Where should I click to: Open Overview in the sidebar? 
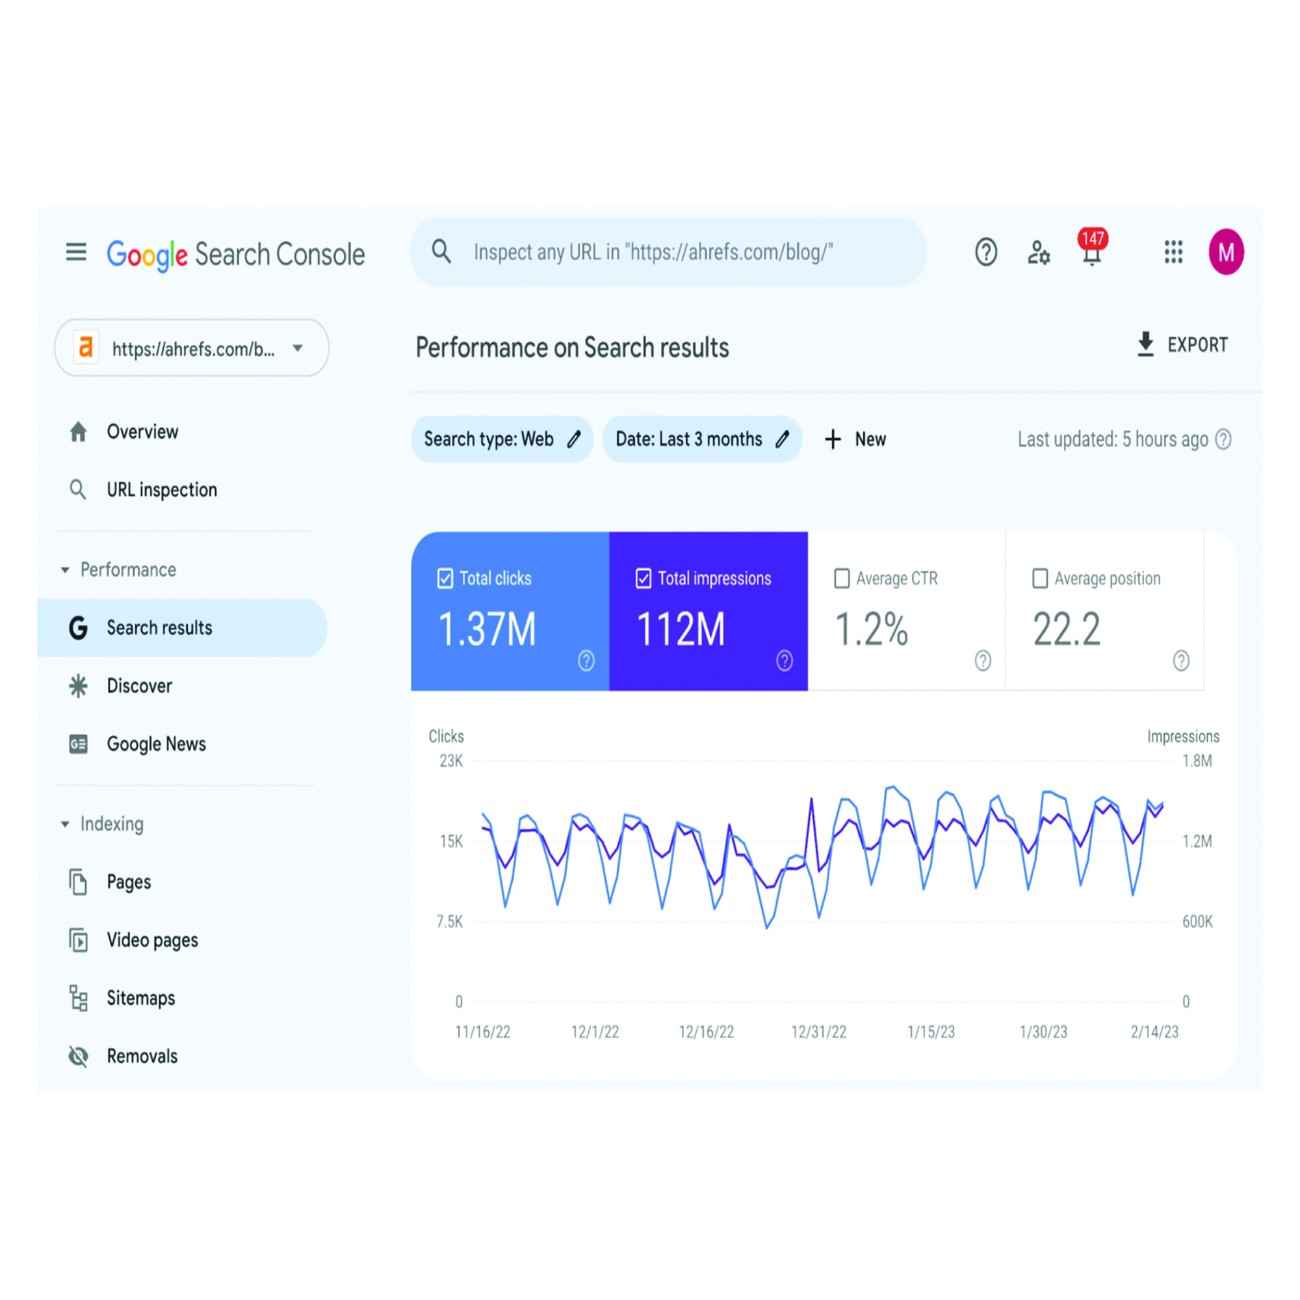pyautogui.click(x=142, y=432)
